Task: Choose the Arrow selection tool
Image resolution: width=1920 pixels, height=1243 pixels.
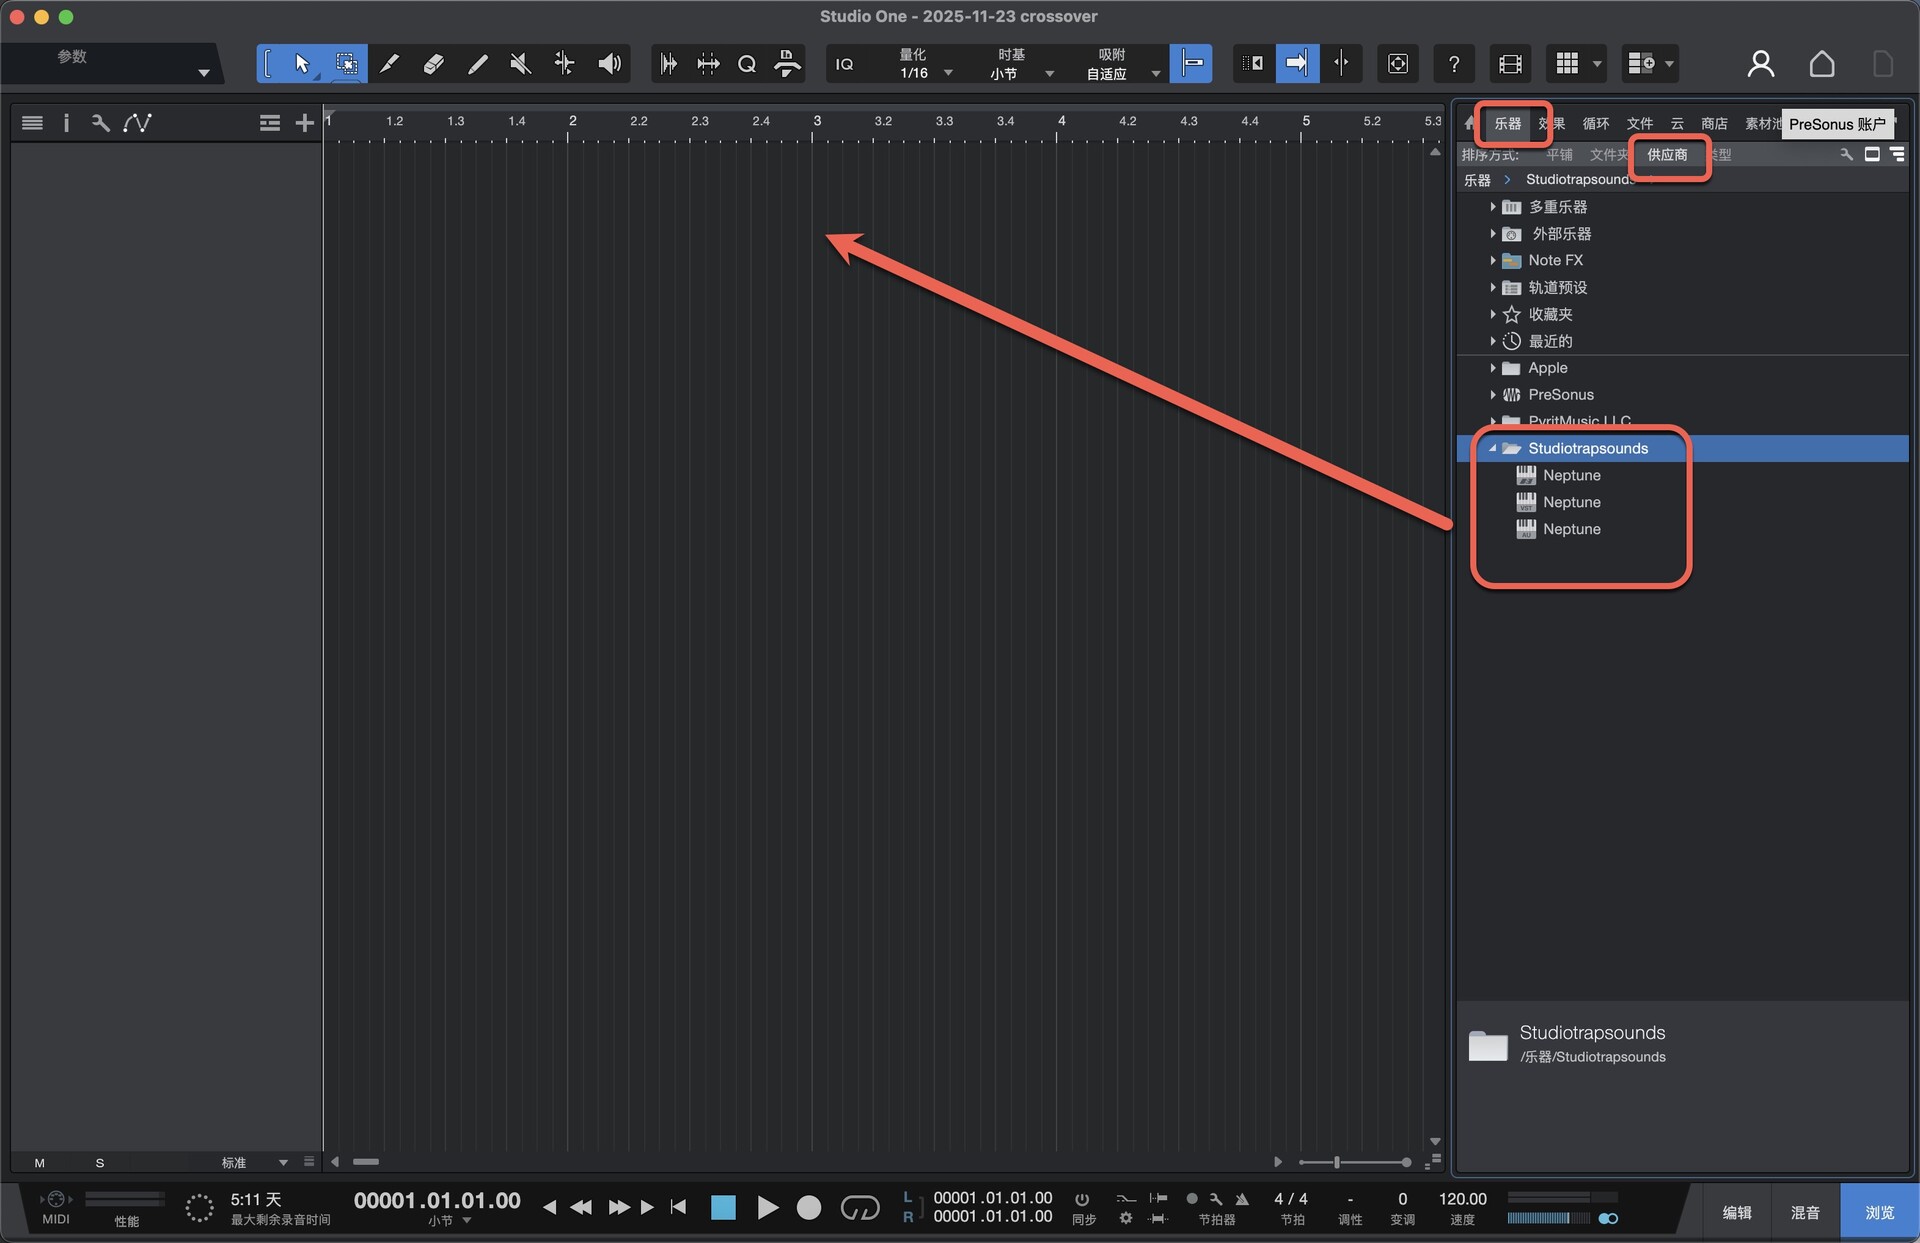Action: pyautogui.click(x=302, y=64)
